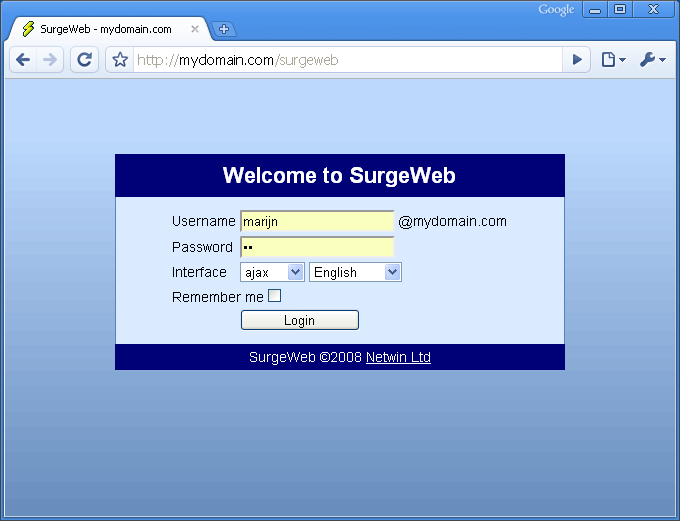680x521 pixels.
Task: Close the SurgeWeb tab
Action: pyautogui.click(x=195, y=29)
